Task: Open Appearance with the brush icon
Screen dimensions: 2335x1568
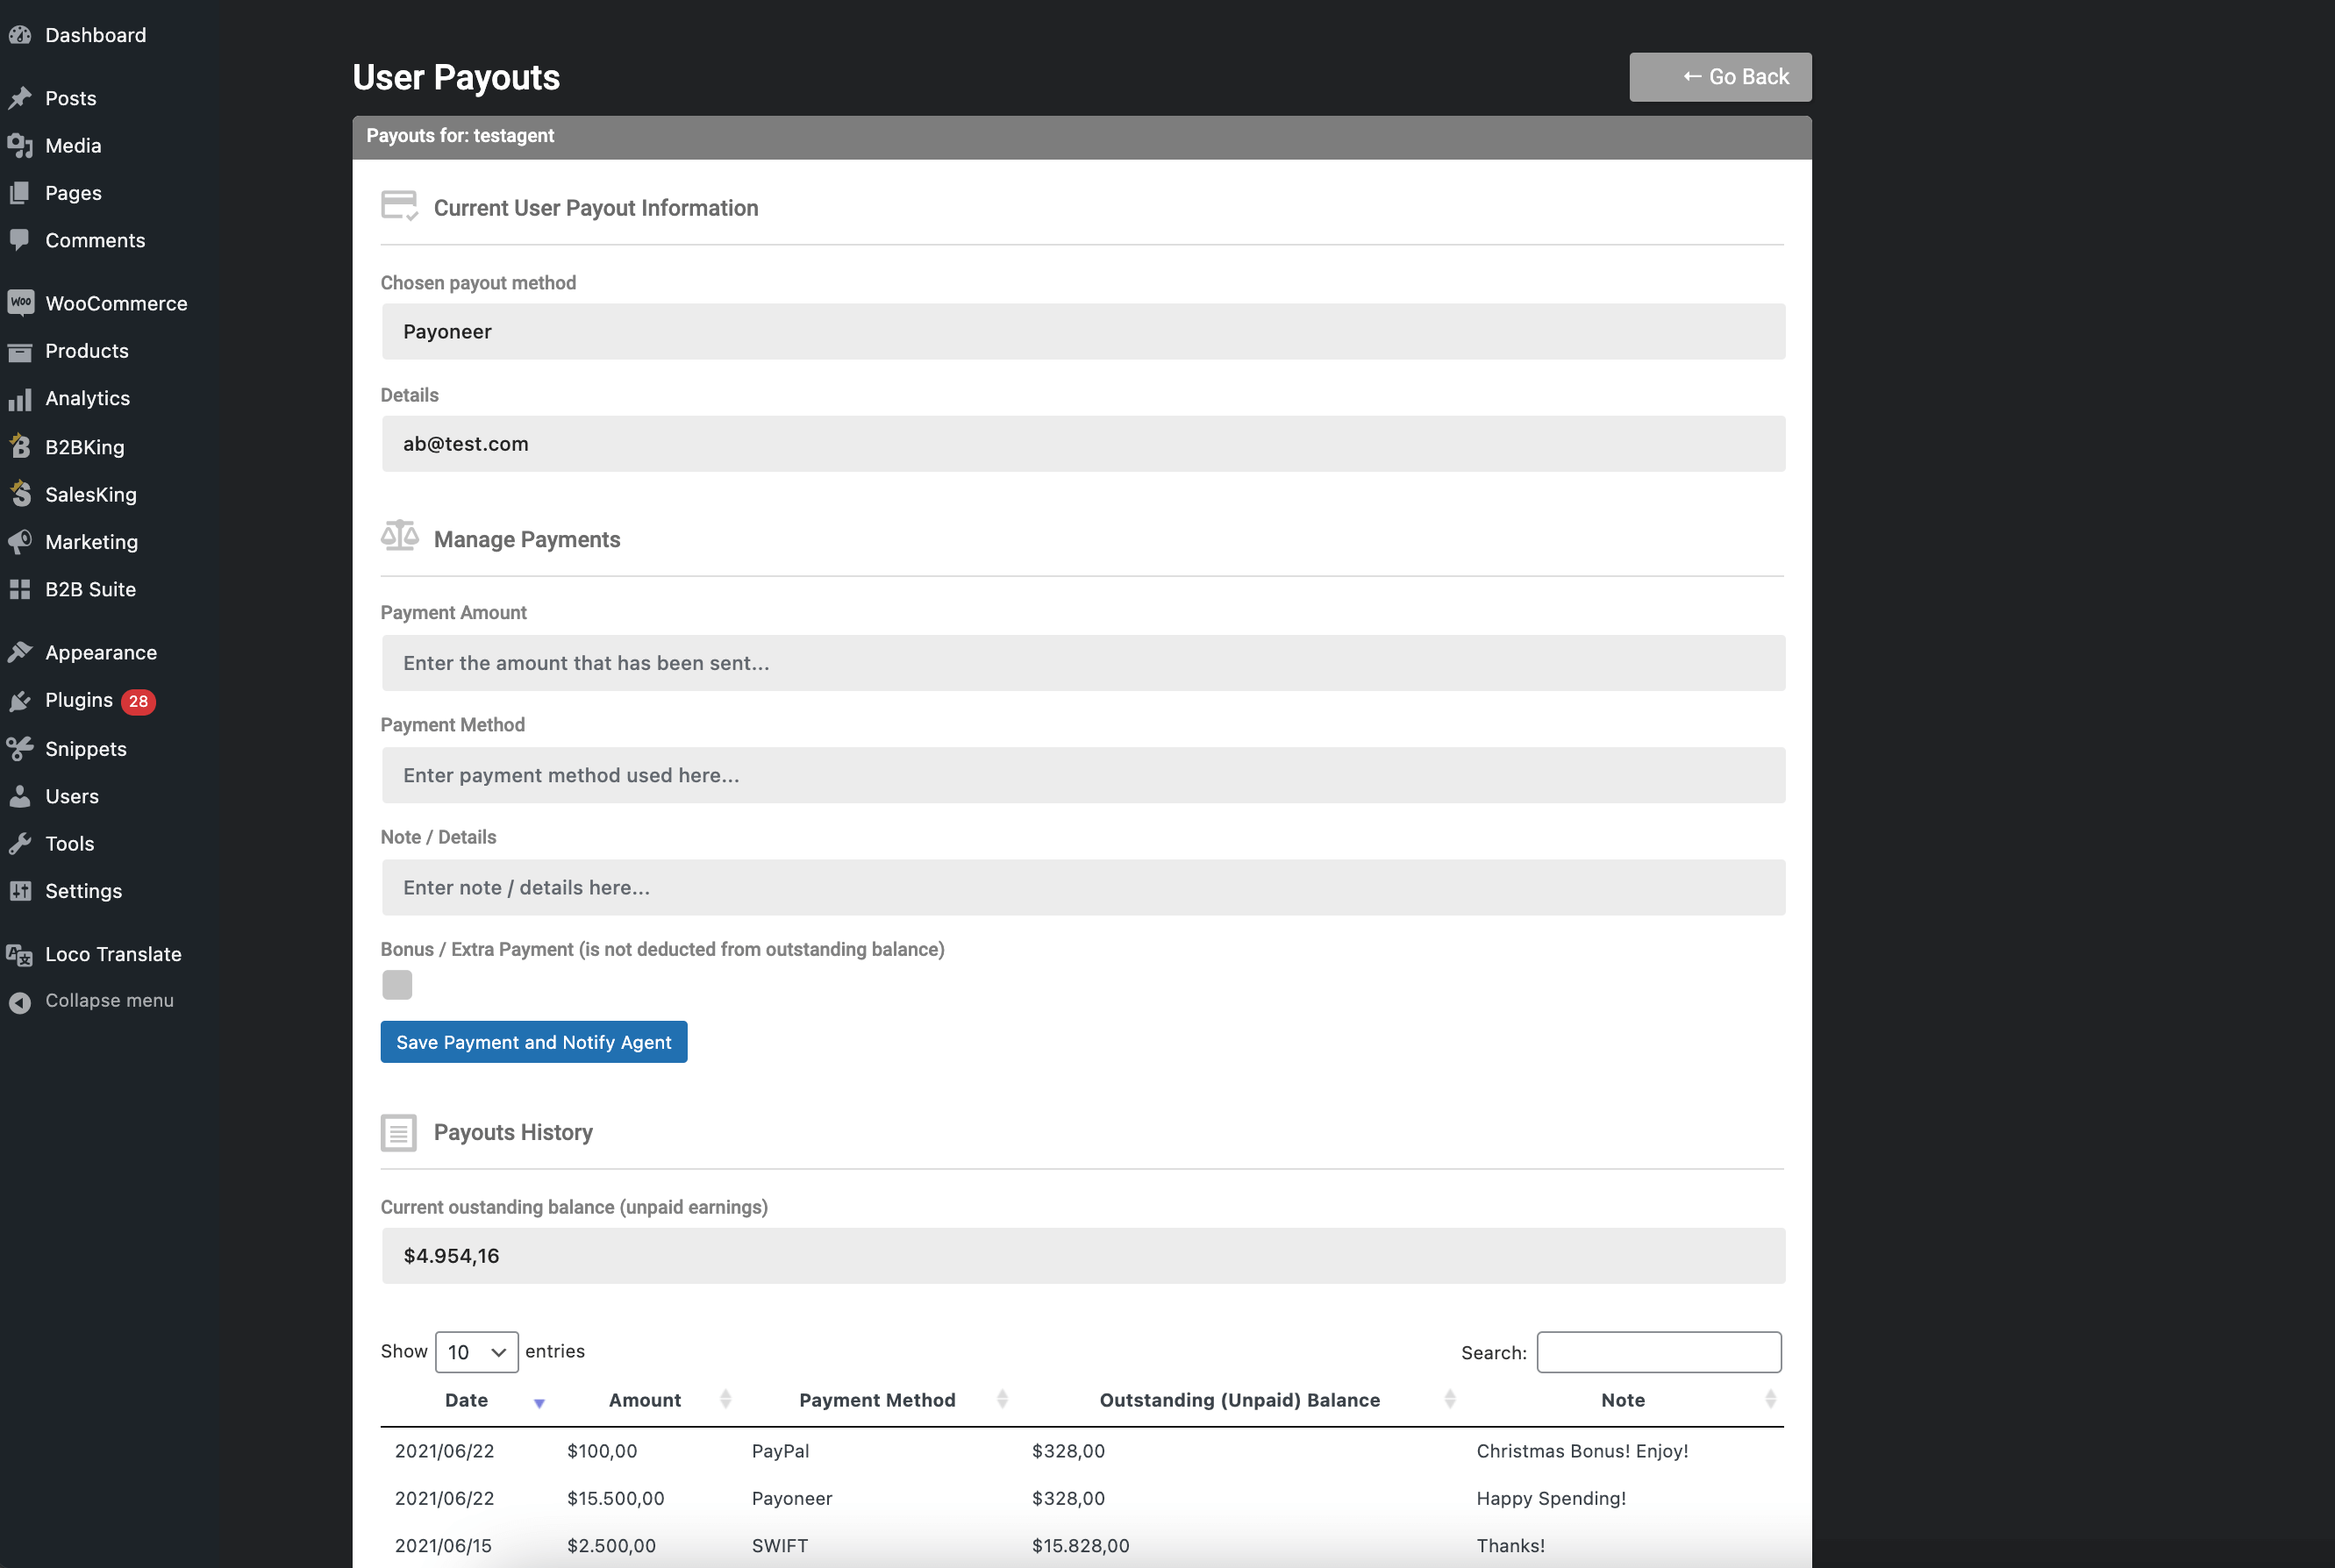Action: coord(22,651)
